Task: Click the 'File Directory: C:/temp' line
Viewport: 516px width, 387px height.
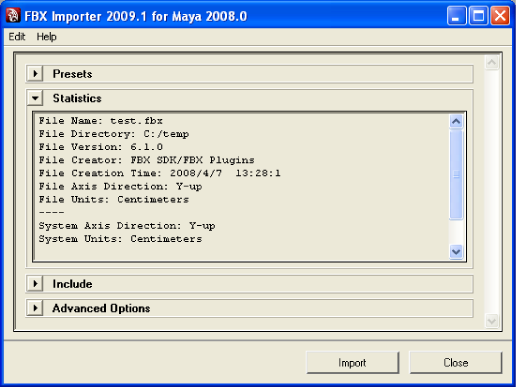Action: (114, 134)
